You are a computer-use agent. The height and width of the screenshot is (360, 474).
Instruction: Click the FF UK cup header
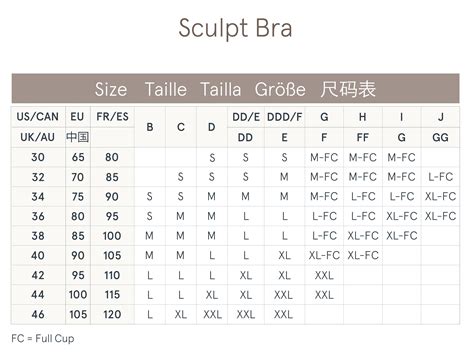click(363, 137)
